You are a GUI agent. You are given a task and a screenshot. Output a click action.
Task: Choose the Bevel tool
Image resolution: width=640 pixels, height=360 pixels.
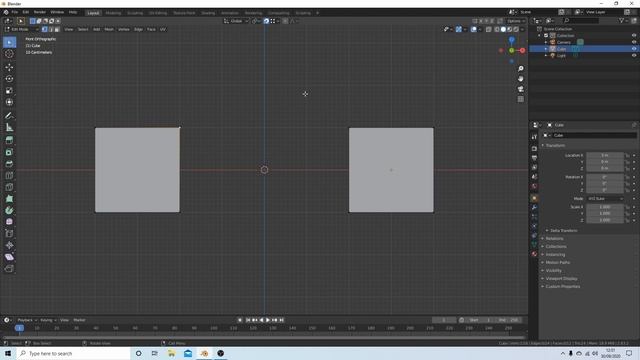point(9,164)
